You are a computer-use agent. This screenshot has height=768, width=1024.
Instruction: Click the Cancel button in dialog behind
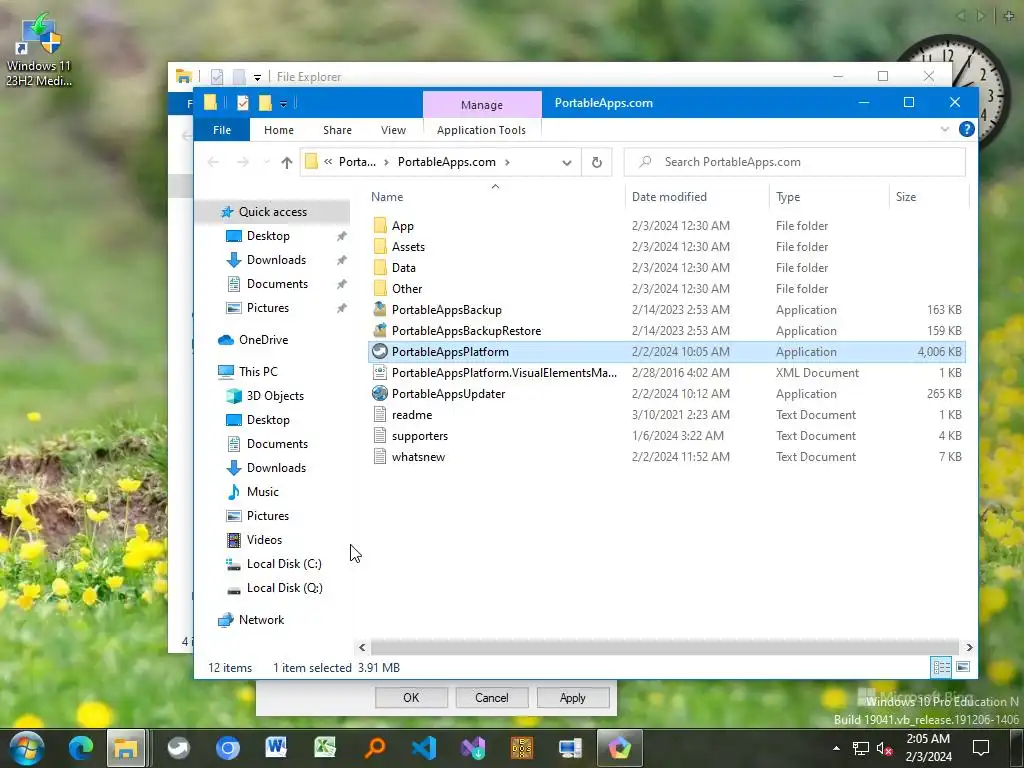click(x=492, y=697)
